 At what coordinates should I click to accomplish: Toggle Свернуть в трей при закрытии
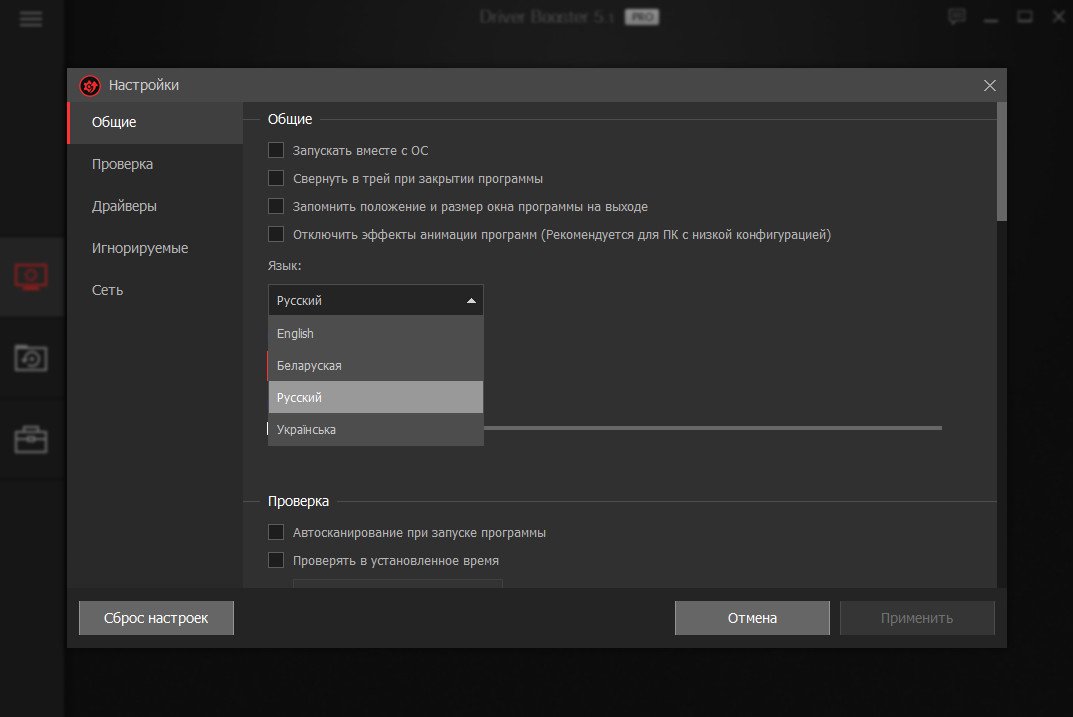tap(277, 179)
